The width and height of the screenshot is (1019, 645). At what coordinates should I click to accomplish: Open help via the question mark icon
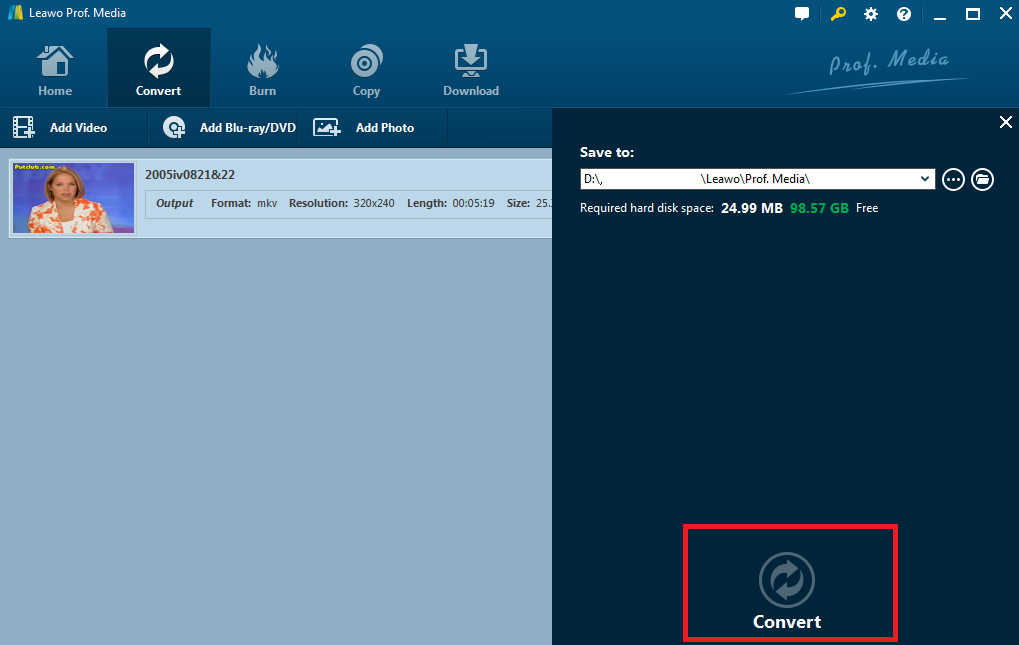click(x=903, y=13)
